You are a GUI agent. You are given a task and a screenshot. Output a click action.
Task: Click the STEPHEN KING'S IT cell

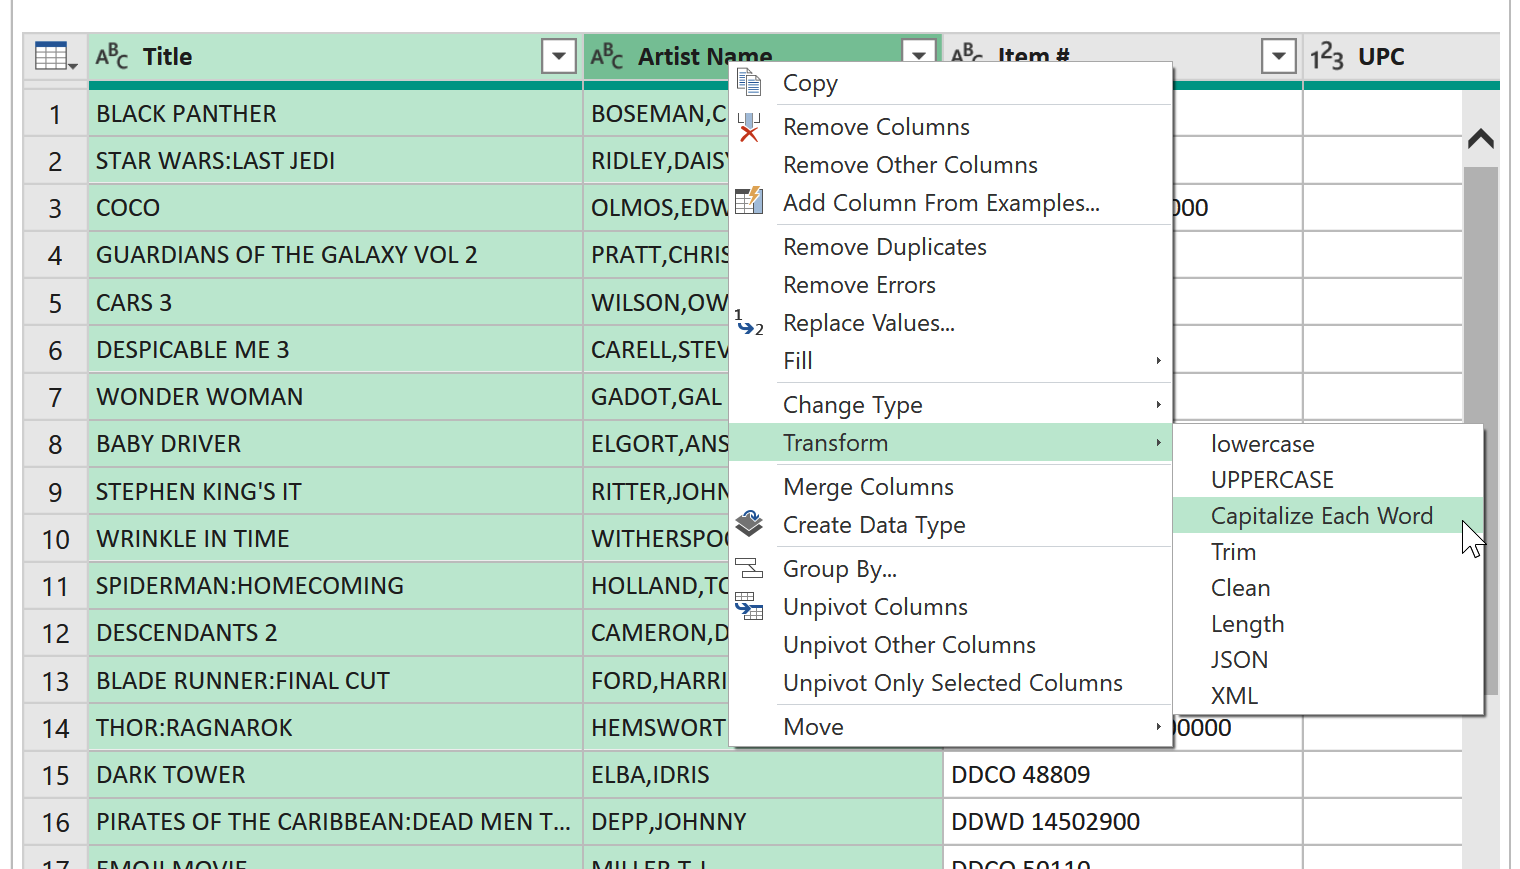(x=335, y=492)
